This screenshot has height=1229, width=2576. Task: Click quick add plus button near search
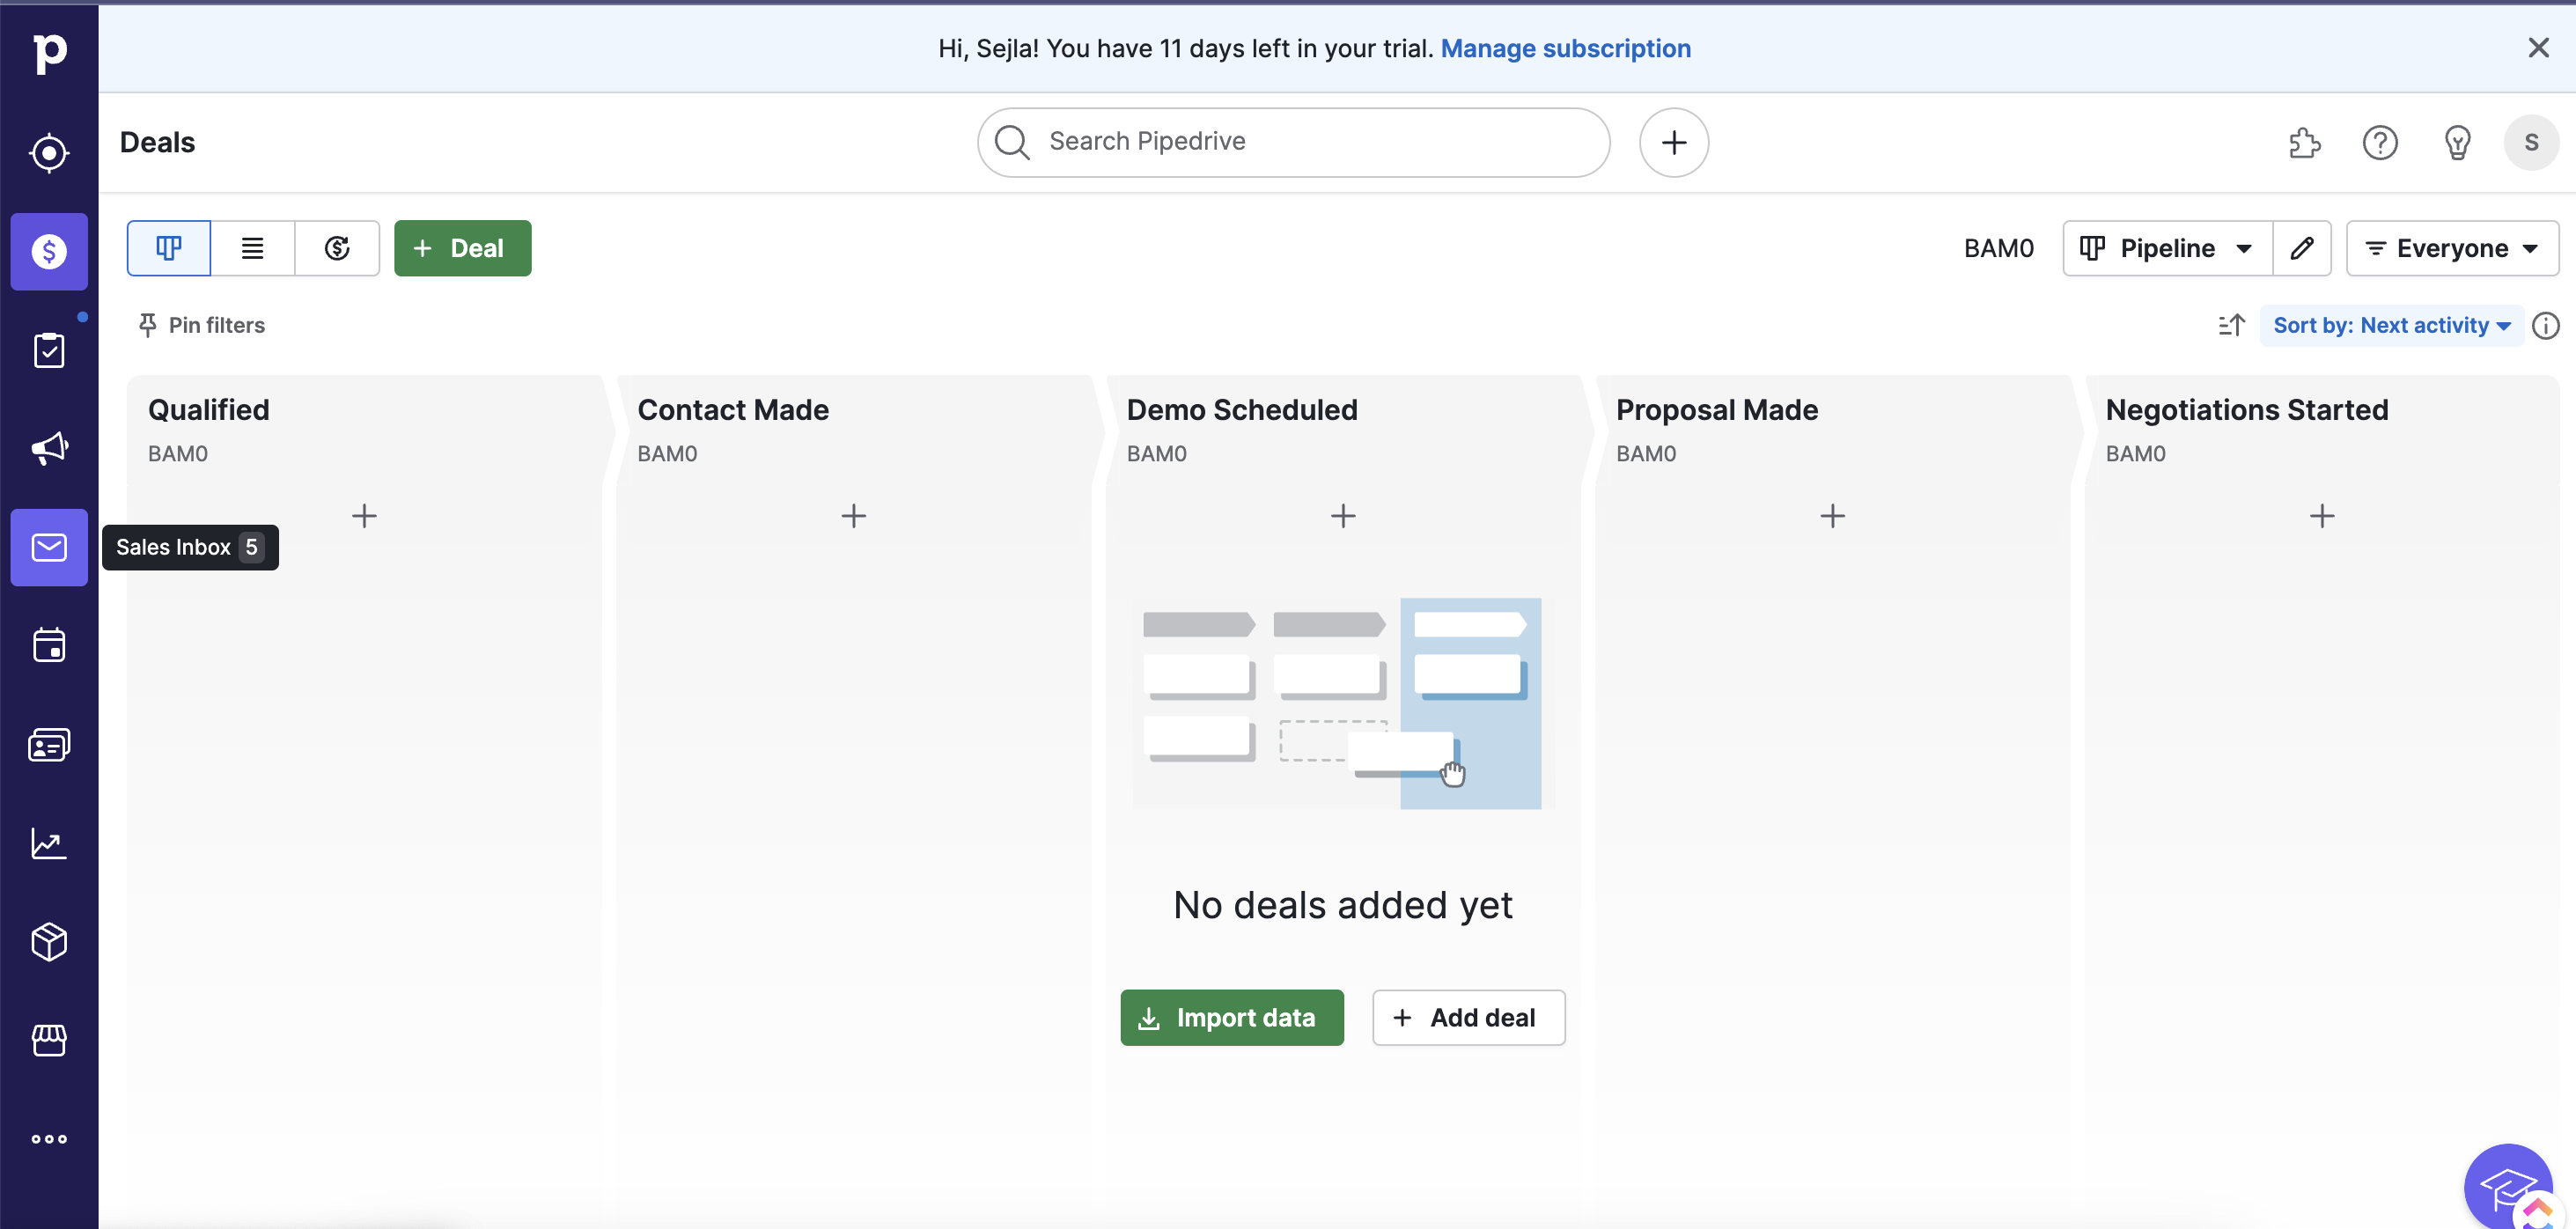pyautogui.click(x=1674, y=142)
